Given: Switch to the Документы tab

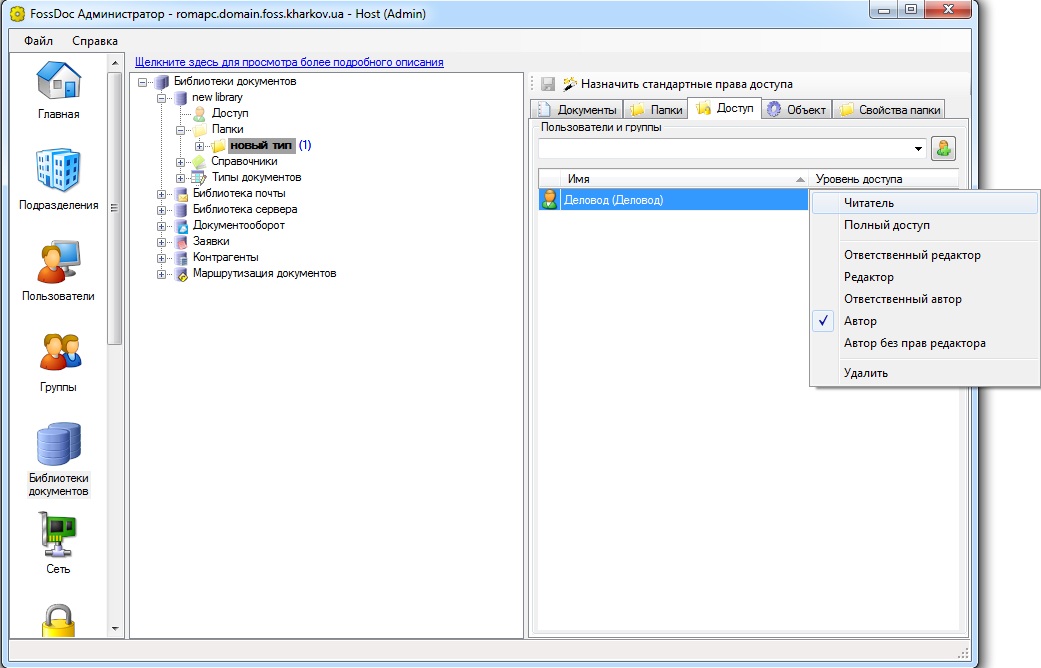Looking at the screenshot, I should click(579, 110).
